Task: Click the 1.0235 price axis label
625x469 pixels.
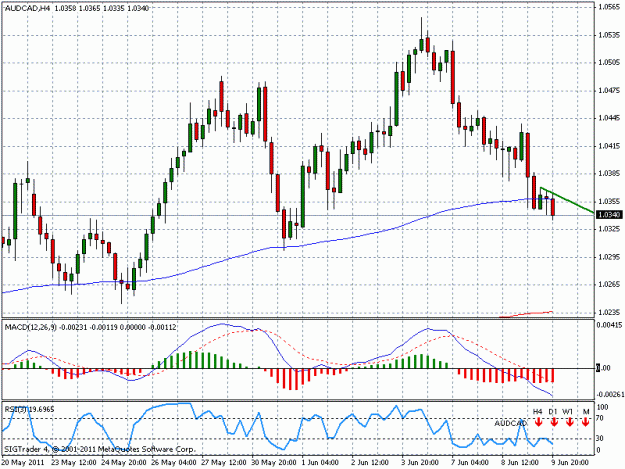Action: (609, 312)
